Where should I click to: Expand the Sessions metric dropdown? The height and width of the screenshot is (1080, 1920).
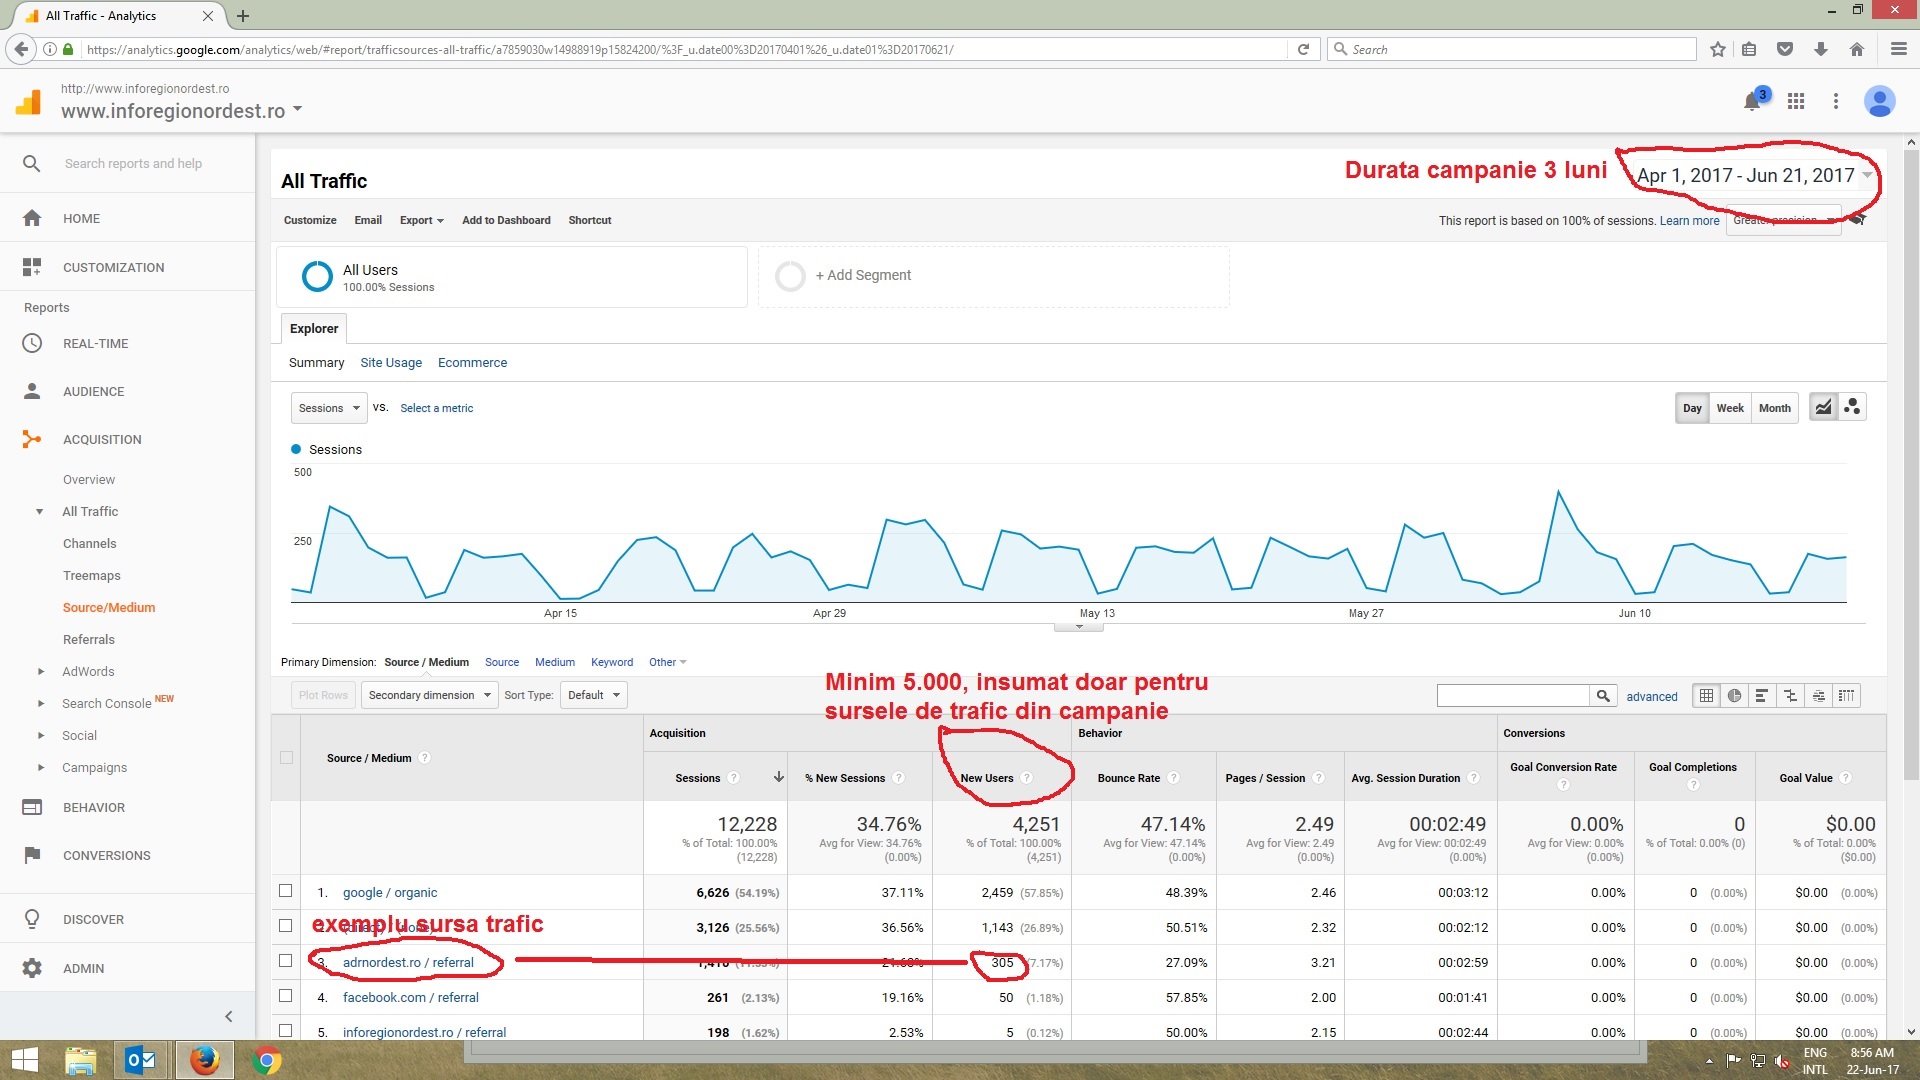[329, 408]
